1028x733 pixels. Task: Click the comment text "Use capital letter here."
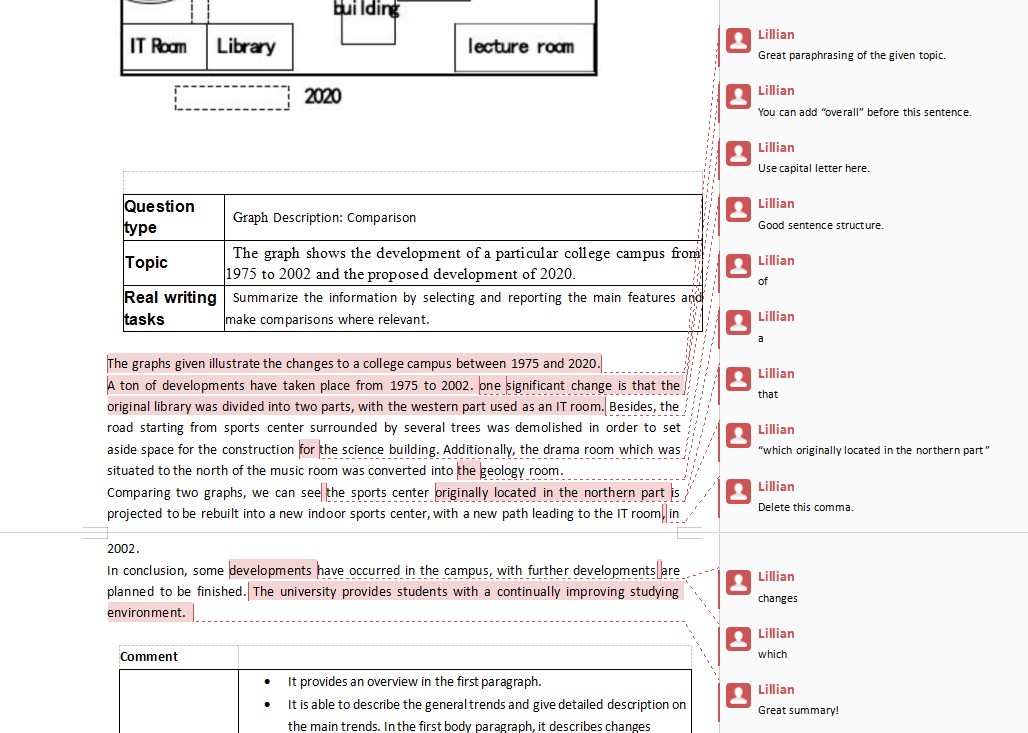point(813,168)
